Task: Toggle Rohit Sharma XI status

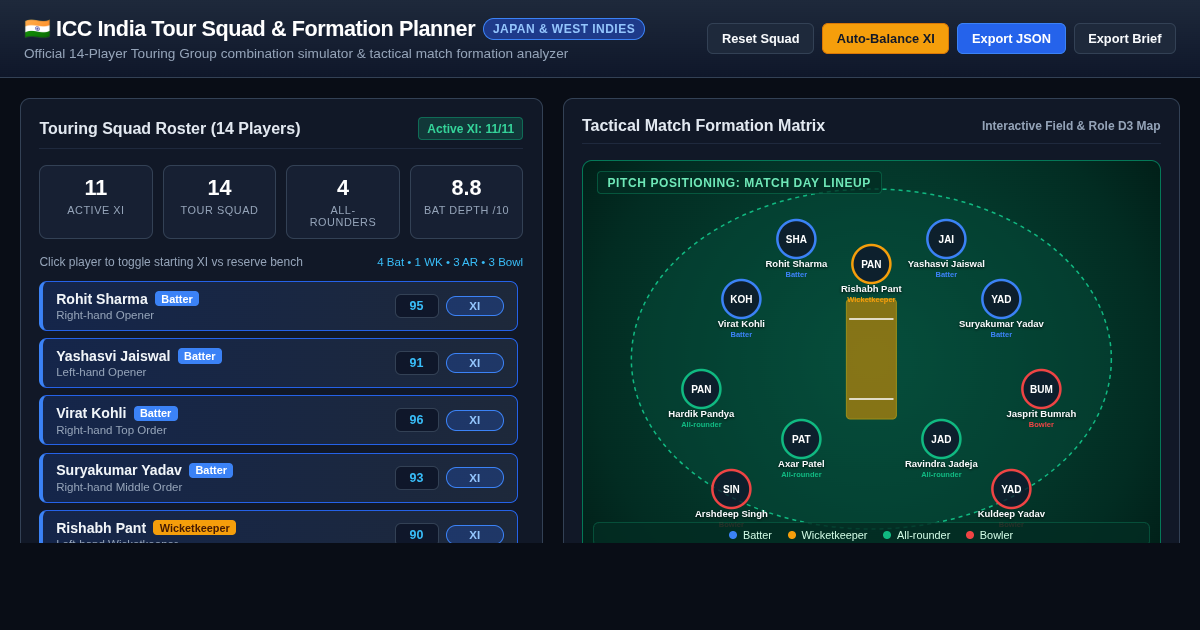Action: click(474, 306)
